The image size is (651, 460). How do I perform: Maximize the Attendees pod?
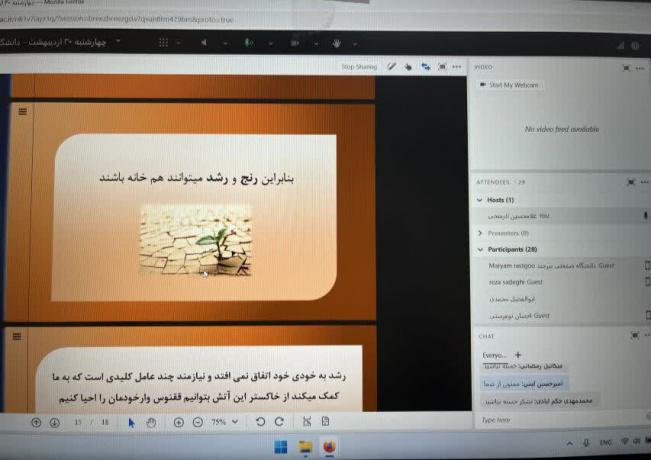tap(631, 182)
